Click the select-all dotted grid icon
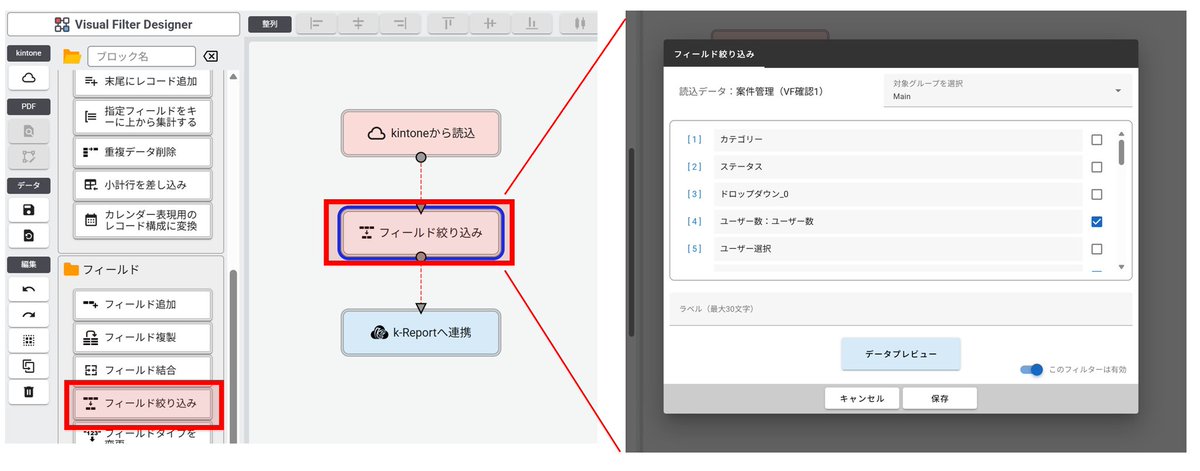The width and height of the screenshot is (1200, 471). (29, 340)
